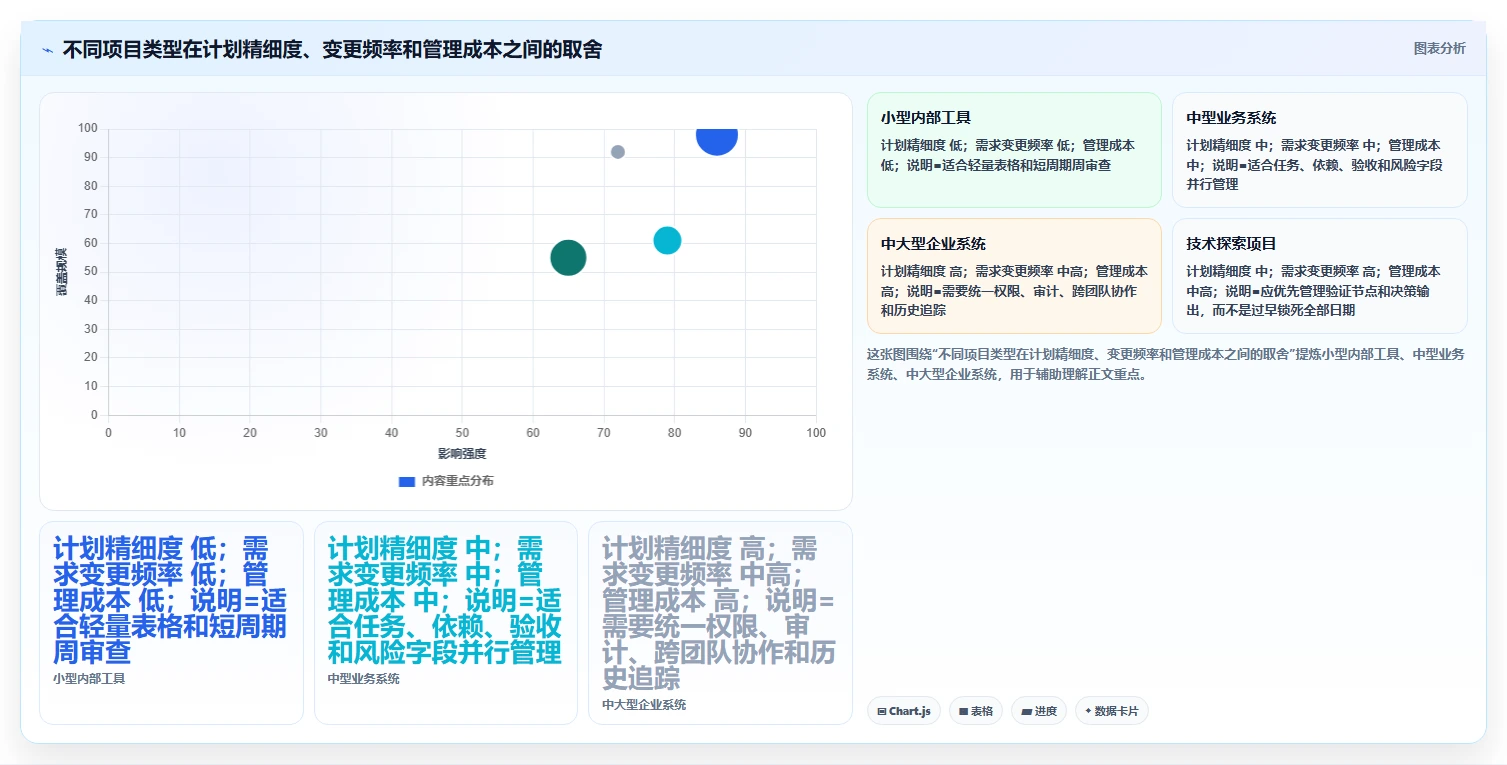The width and height of the screenshot is (1507, 765).
Task: Click the 内容重点分布 legend text
Action: [457, 481]
